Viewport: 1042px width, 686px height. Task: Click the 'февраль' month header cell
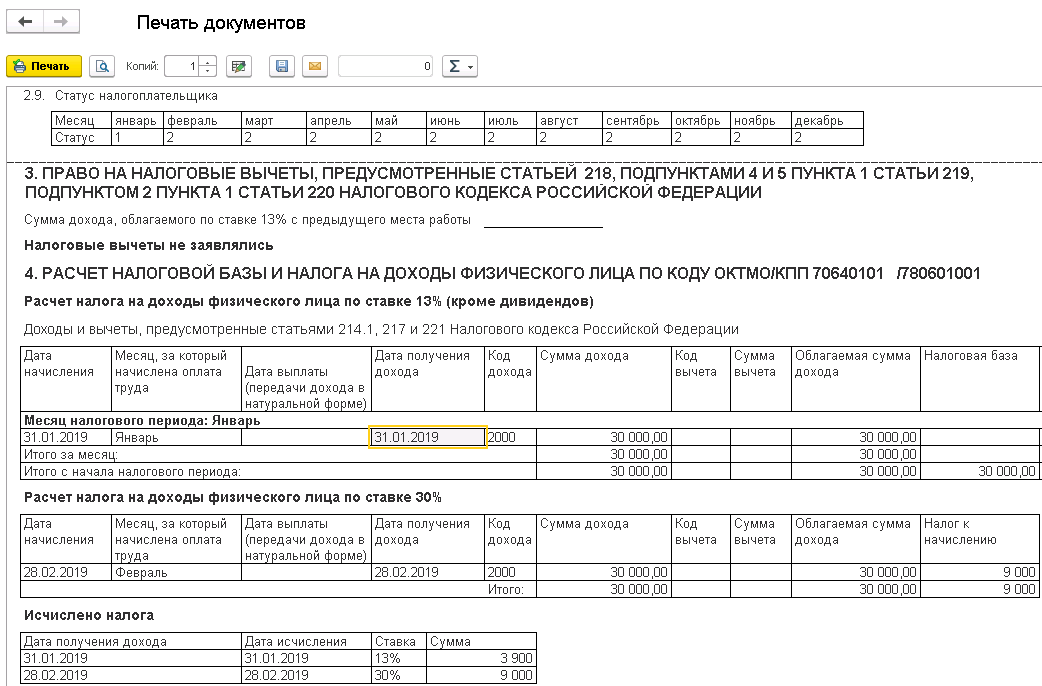202,121
